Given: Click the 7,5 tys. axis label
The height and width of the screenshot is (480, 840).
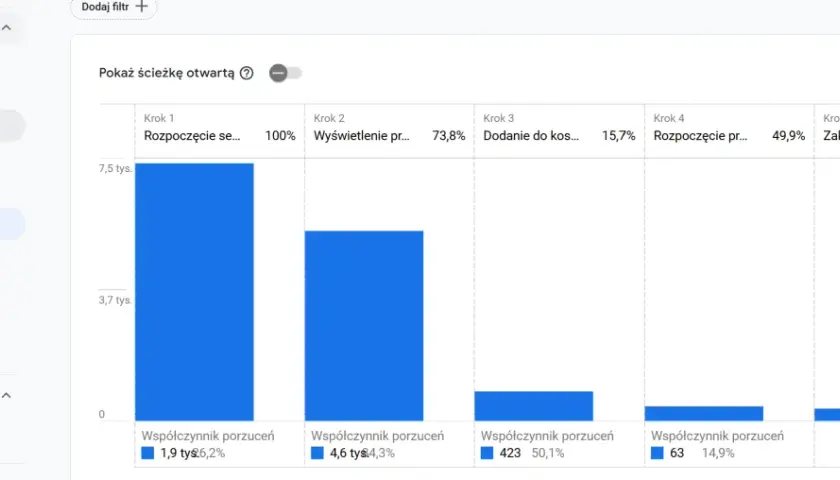Looking at the screenshot, I should pyautogui.click(x=115, y=168).
